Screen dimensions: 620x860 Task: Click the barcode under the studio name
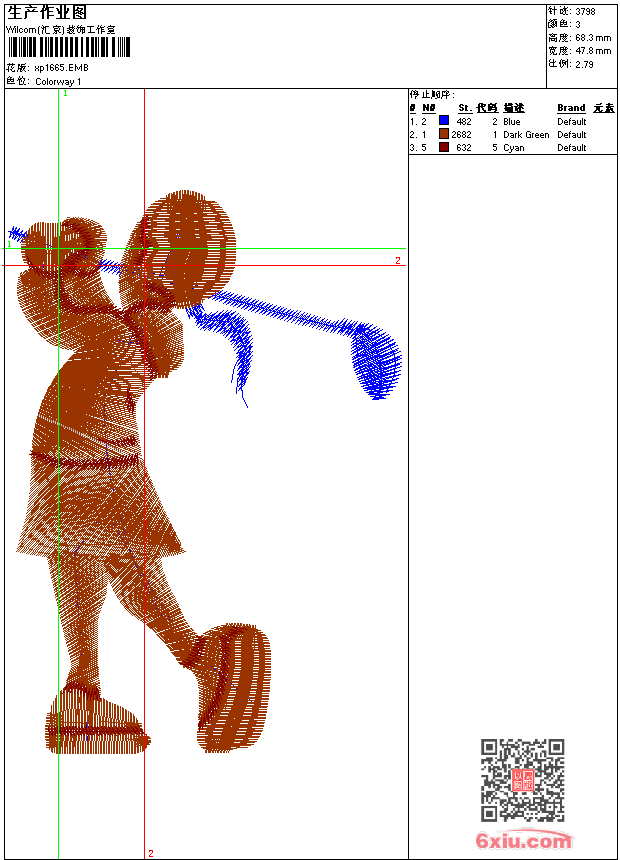pos(69,47)
